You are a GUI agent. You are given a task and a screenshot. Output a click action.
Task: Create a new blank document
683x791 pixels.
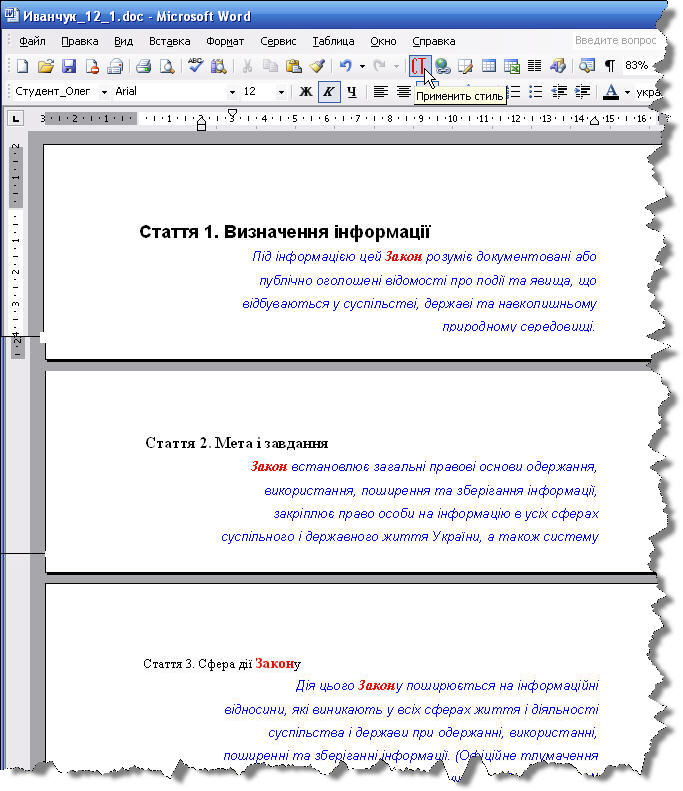[x=22, y=66]
